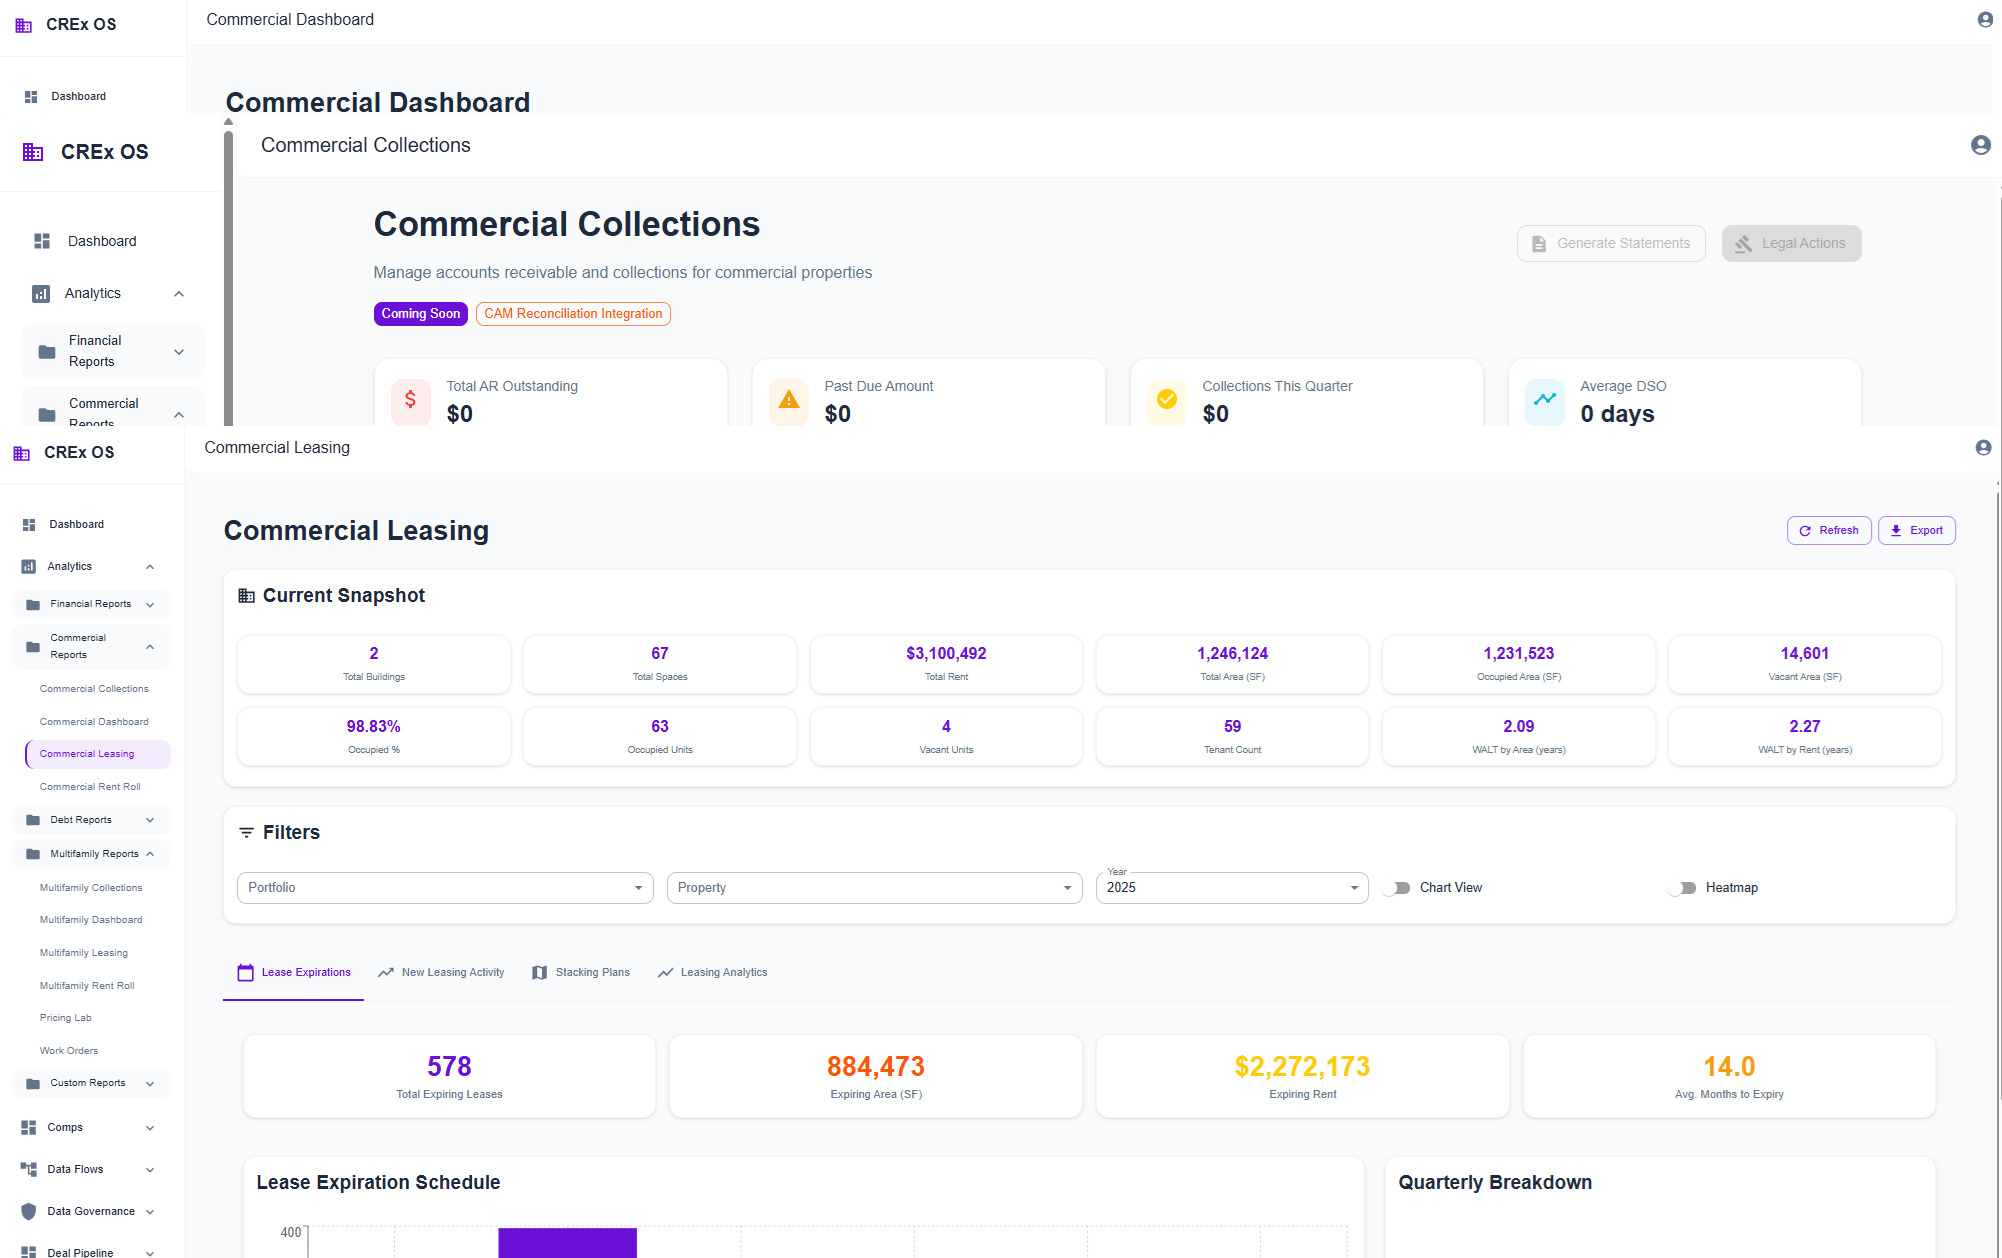Image resolution: width=2002 pixels, height=1258 pixels.
Task: Click the Data Governance shield icon
Action: 29,1211
